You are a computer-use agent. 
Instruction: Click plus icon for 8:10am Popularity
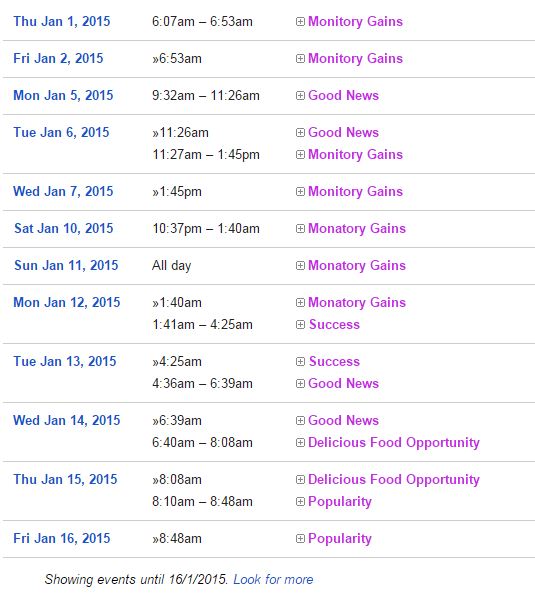point(300,502)
